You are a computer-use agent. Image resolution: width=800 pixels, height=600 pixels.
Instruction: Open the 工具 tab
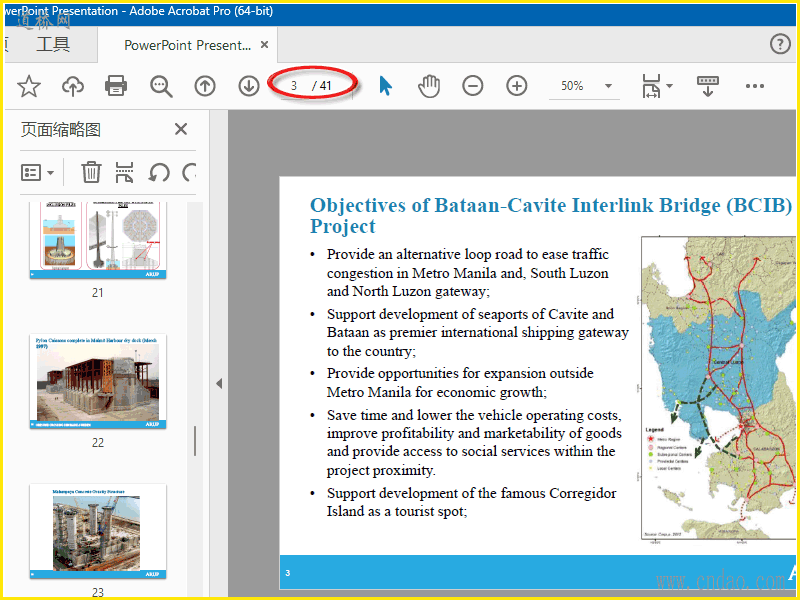(53, 44)
